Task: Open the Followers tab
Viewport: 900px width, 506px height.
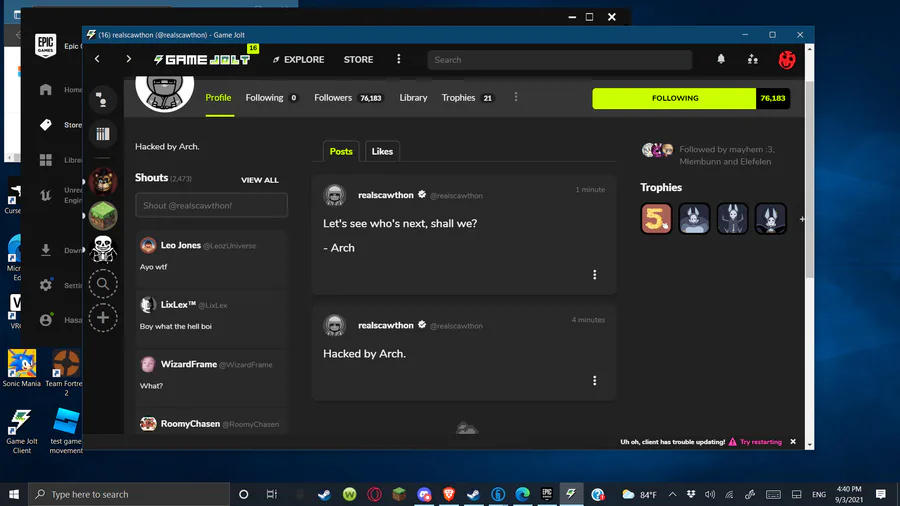Action: (348, 98)
